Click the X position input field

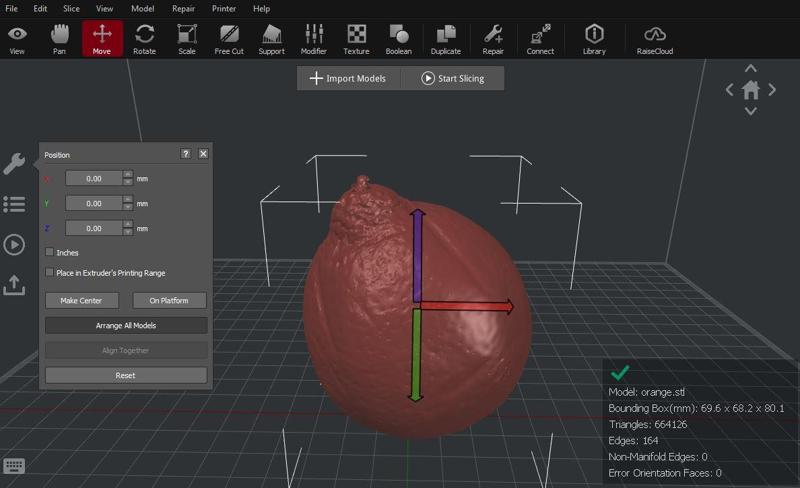coord(94,179)
